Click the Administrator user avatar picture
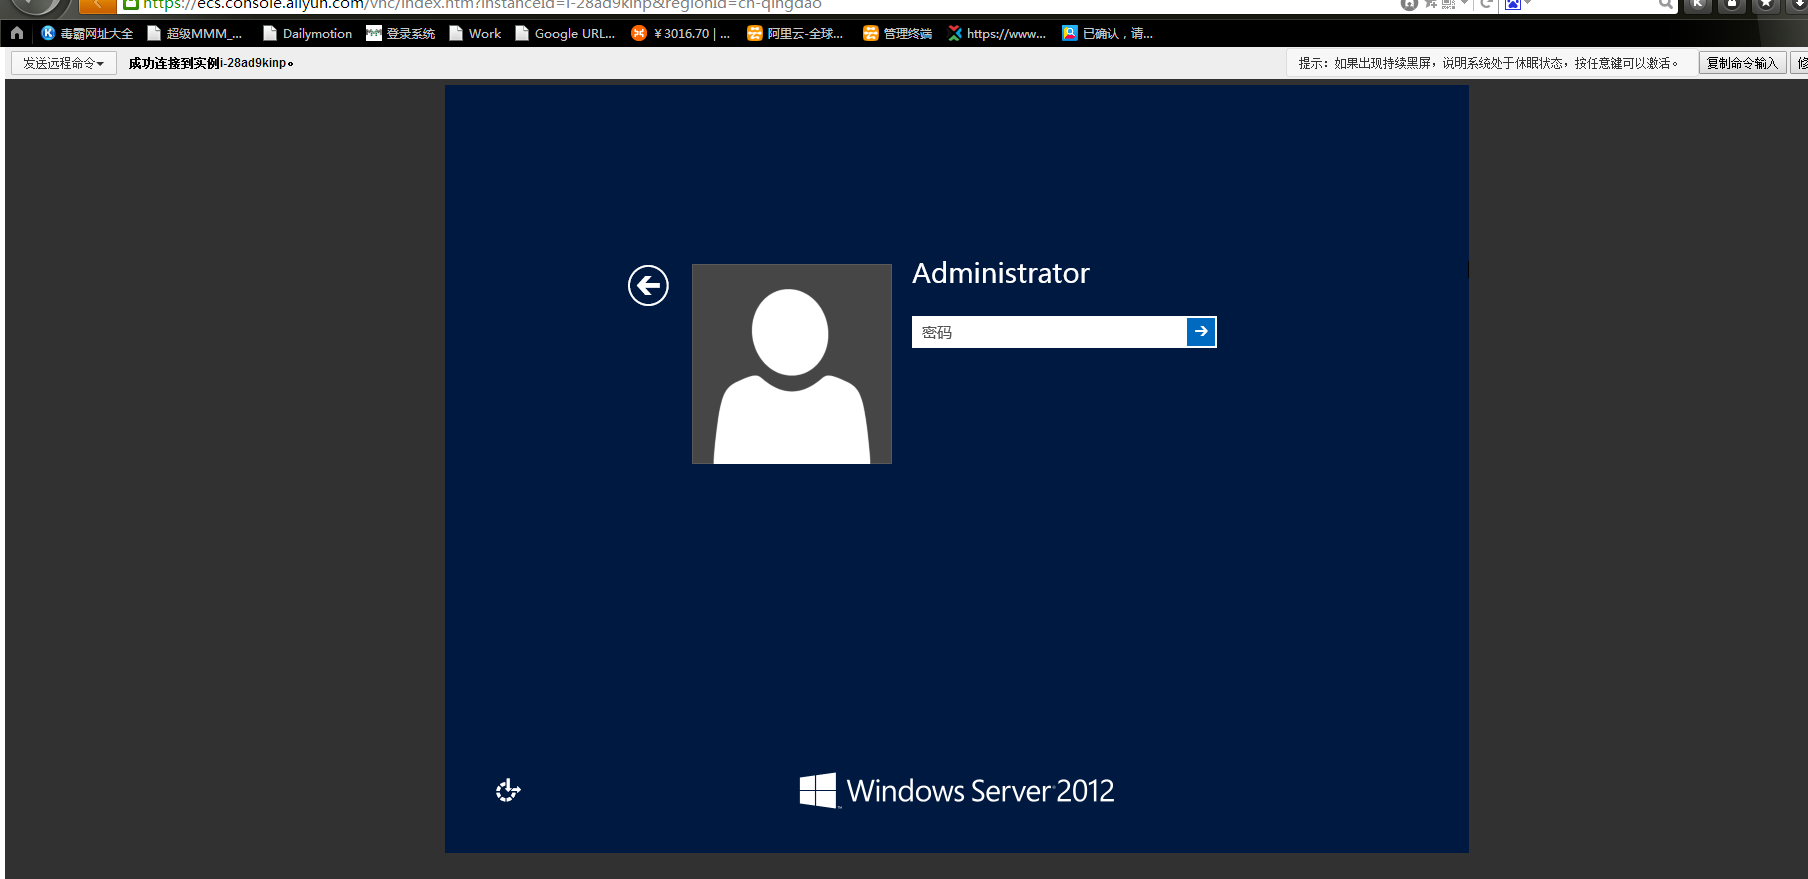 pos(791,364)
